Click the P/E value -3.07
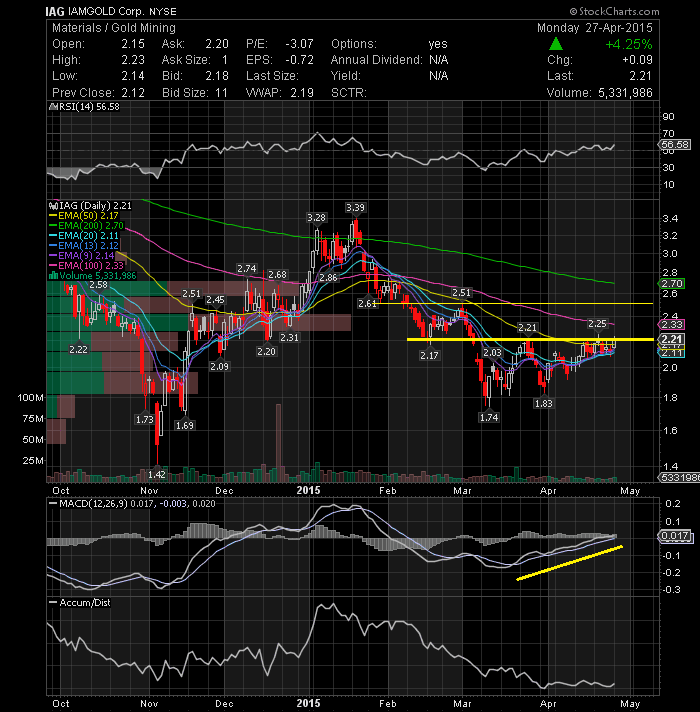The height and width of the screenshot is (712, 700). coord(299,44)
